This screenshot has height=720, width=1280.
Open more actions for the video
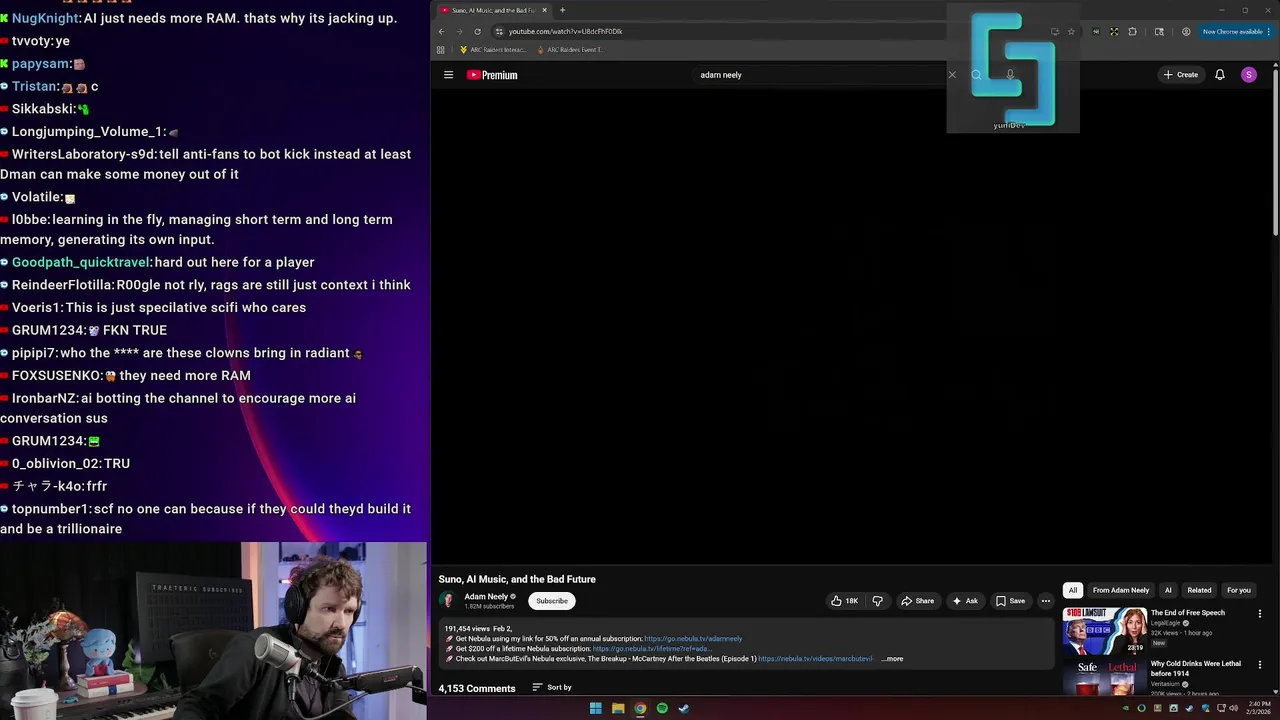(1046, 601)
